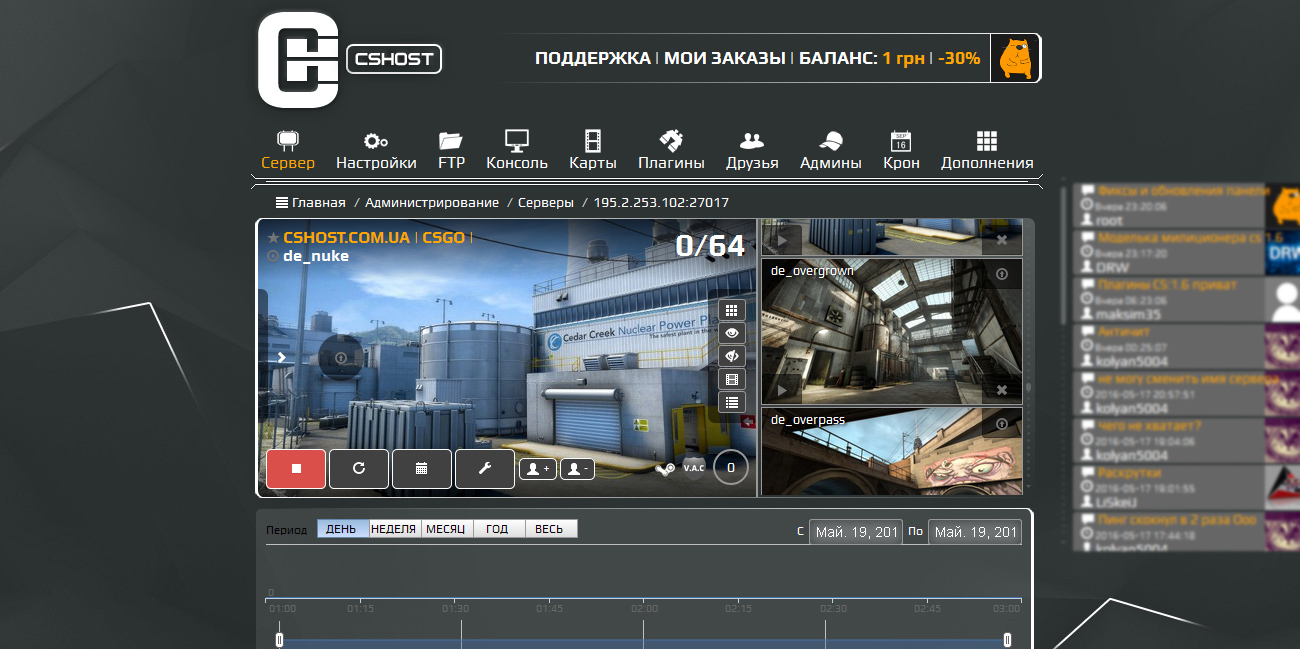
Task: Open the Дополнения add-ons section
Action: [987, 151]
